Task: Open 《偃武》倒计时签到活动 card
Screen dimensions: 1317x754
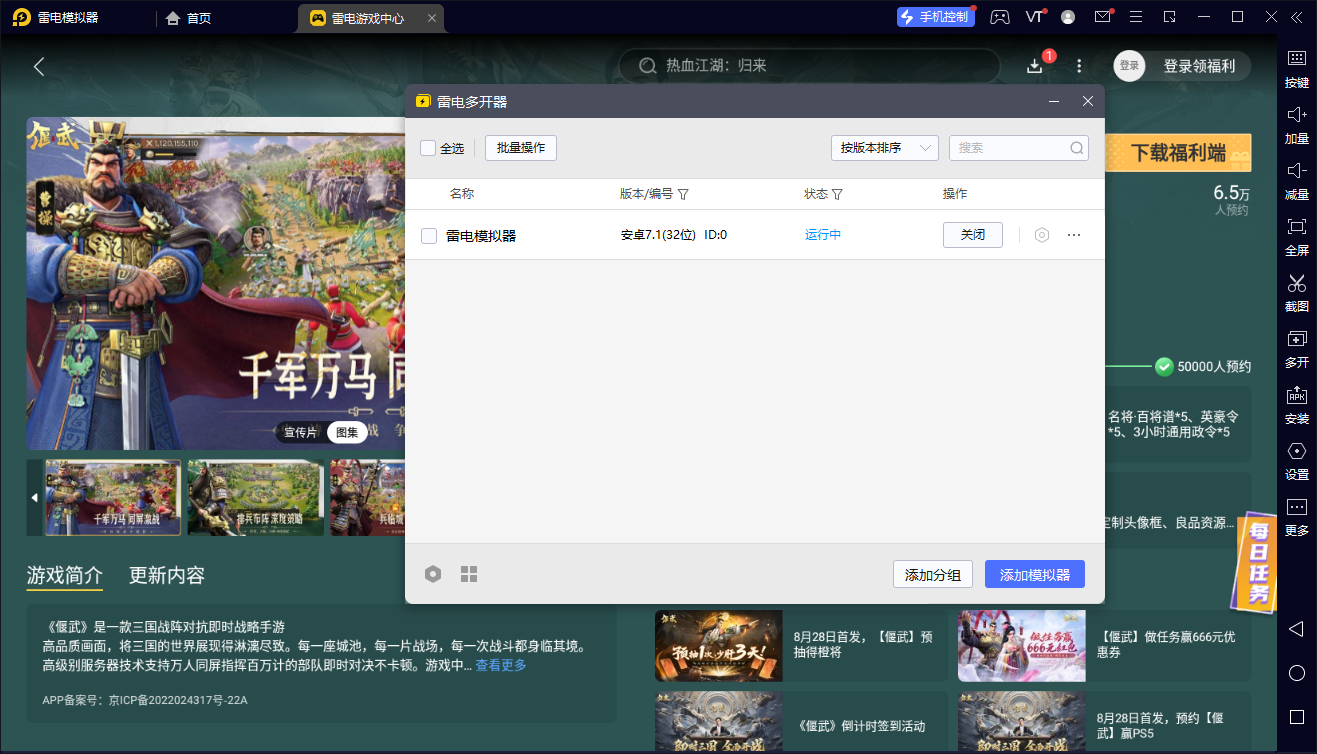Action: [800, 723]
